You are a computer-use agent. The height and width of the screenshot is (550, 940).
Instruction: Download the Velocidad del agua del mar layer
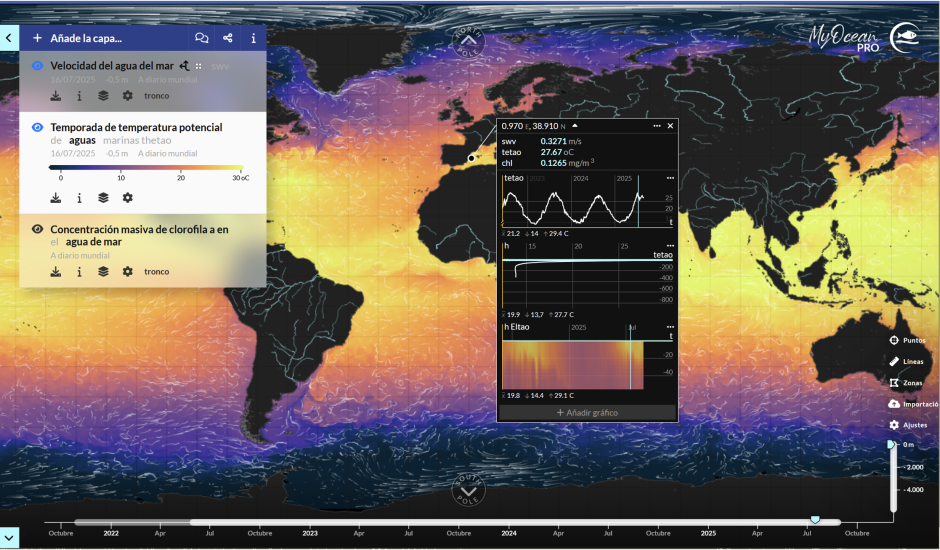point(56,96)
